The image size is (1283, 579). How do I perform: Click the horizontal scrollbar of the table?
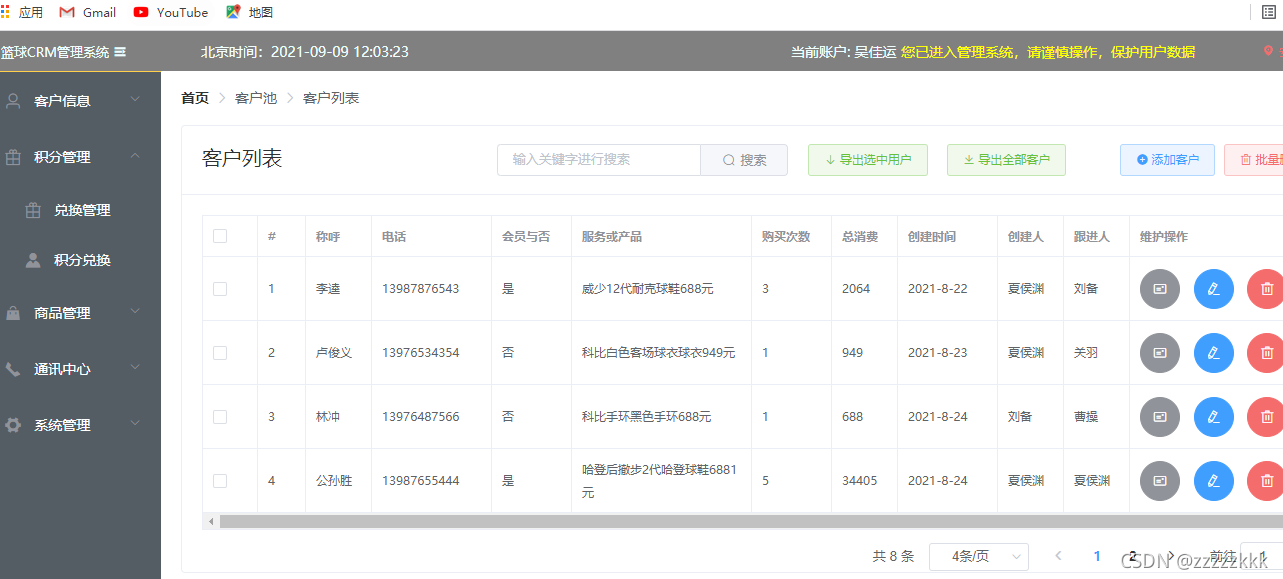coord(751,521)
